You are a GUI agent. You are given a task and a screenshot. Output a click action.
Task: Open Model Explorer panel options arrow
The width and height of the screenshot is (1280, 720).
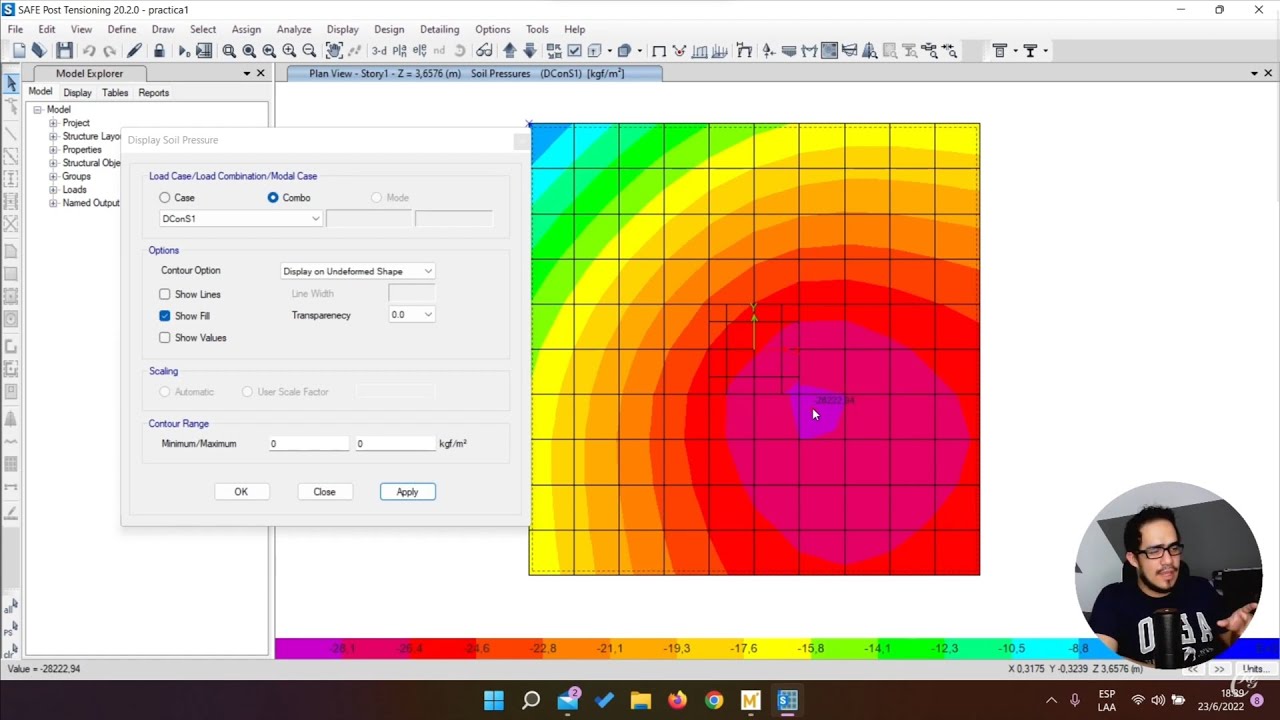[x=247, y=74]
